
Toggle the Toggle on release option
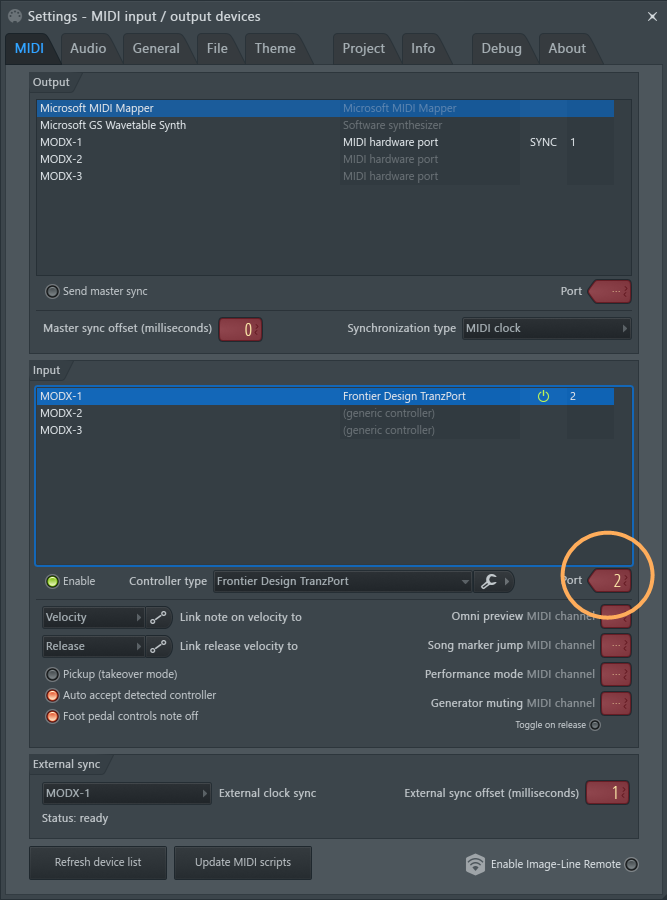pos(595,725)
